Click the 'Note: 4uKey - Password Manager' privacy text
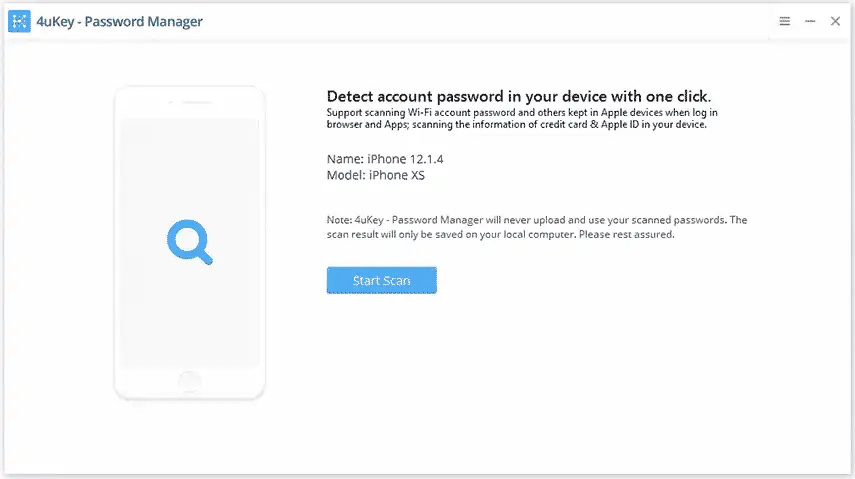The image size is (855, 479). tap(537, 227)
